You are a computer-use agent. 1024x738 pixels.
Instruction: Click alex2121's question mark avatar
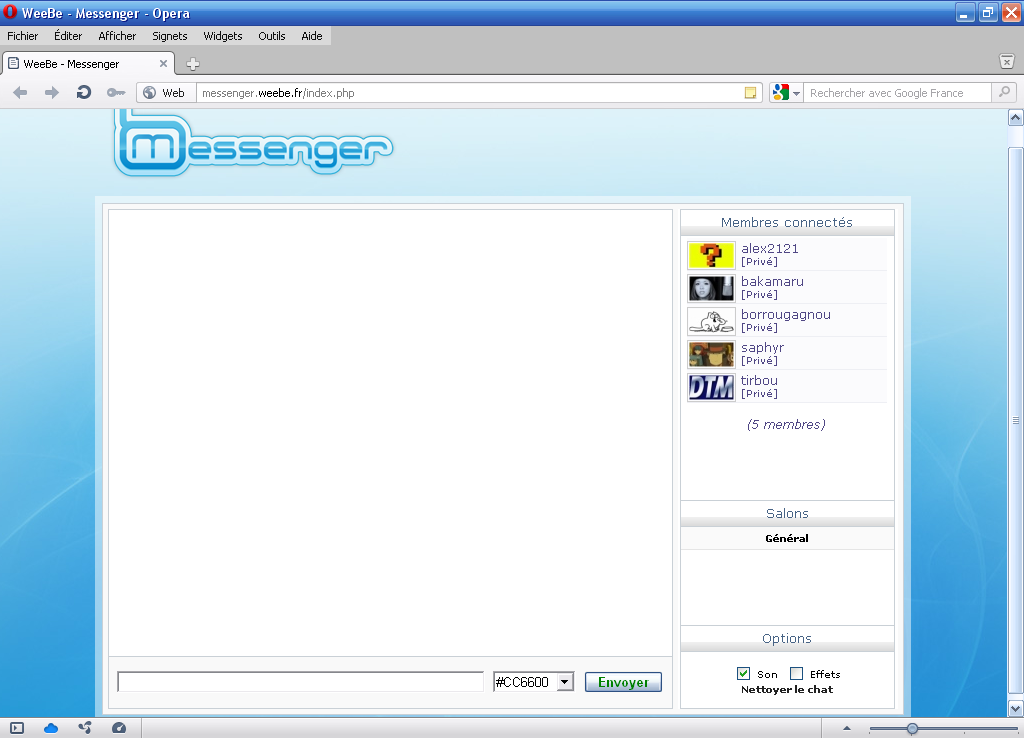coord(711,255)
